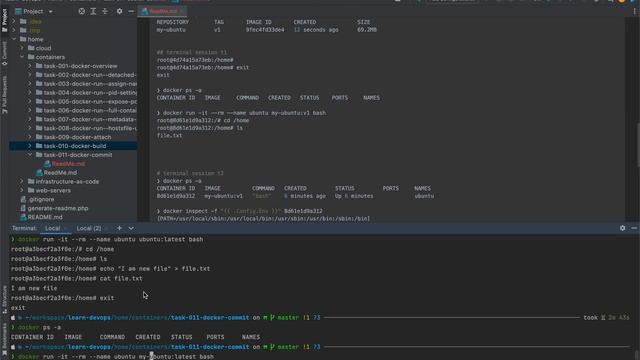Select the web-servers folder row
Image resolution: width=640 pixels, height=360 pixels.
point(73,190)
